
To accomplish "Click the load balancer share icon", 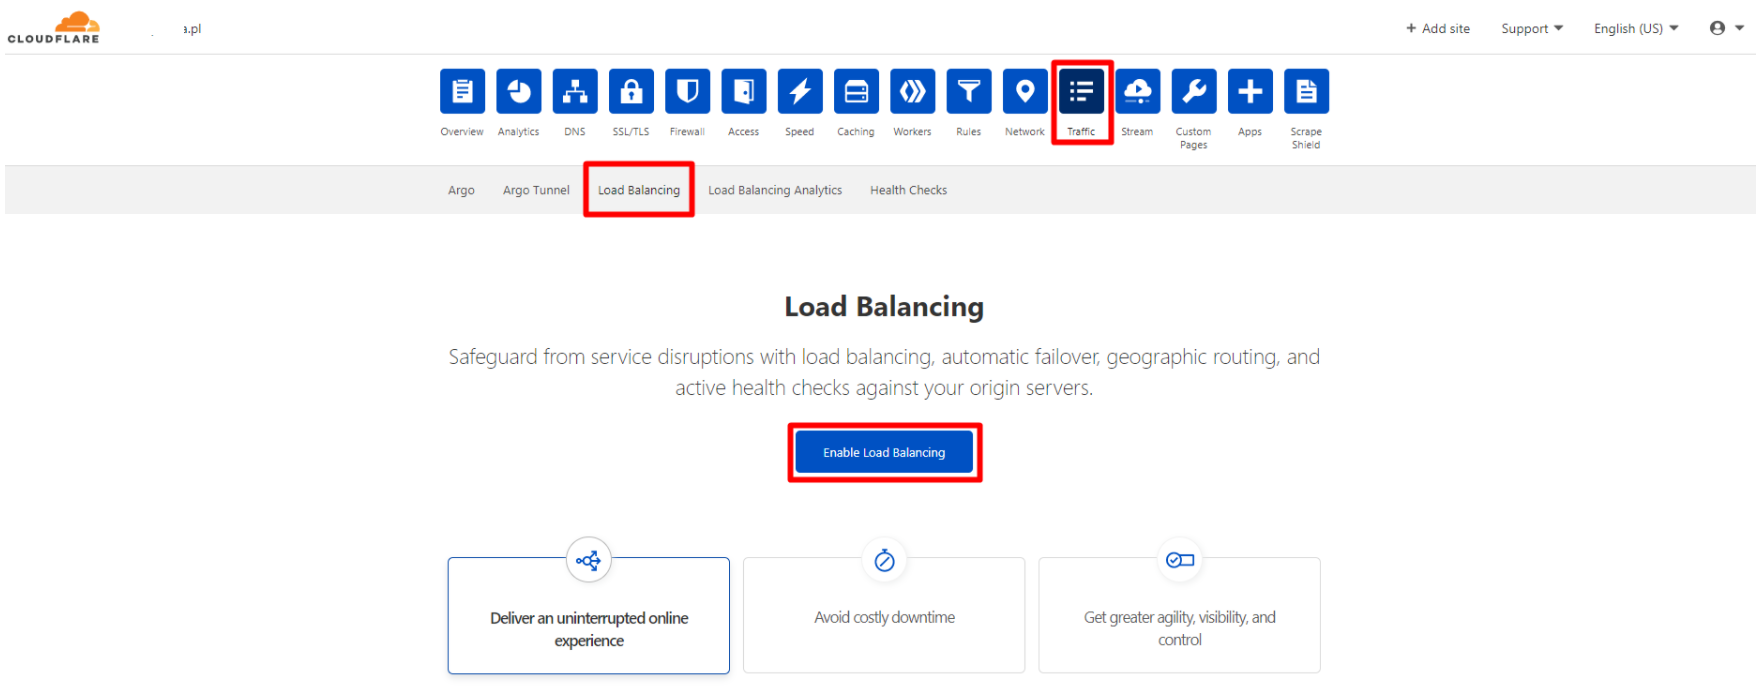I will click(589, 560).
